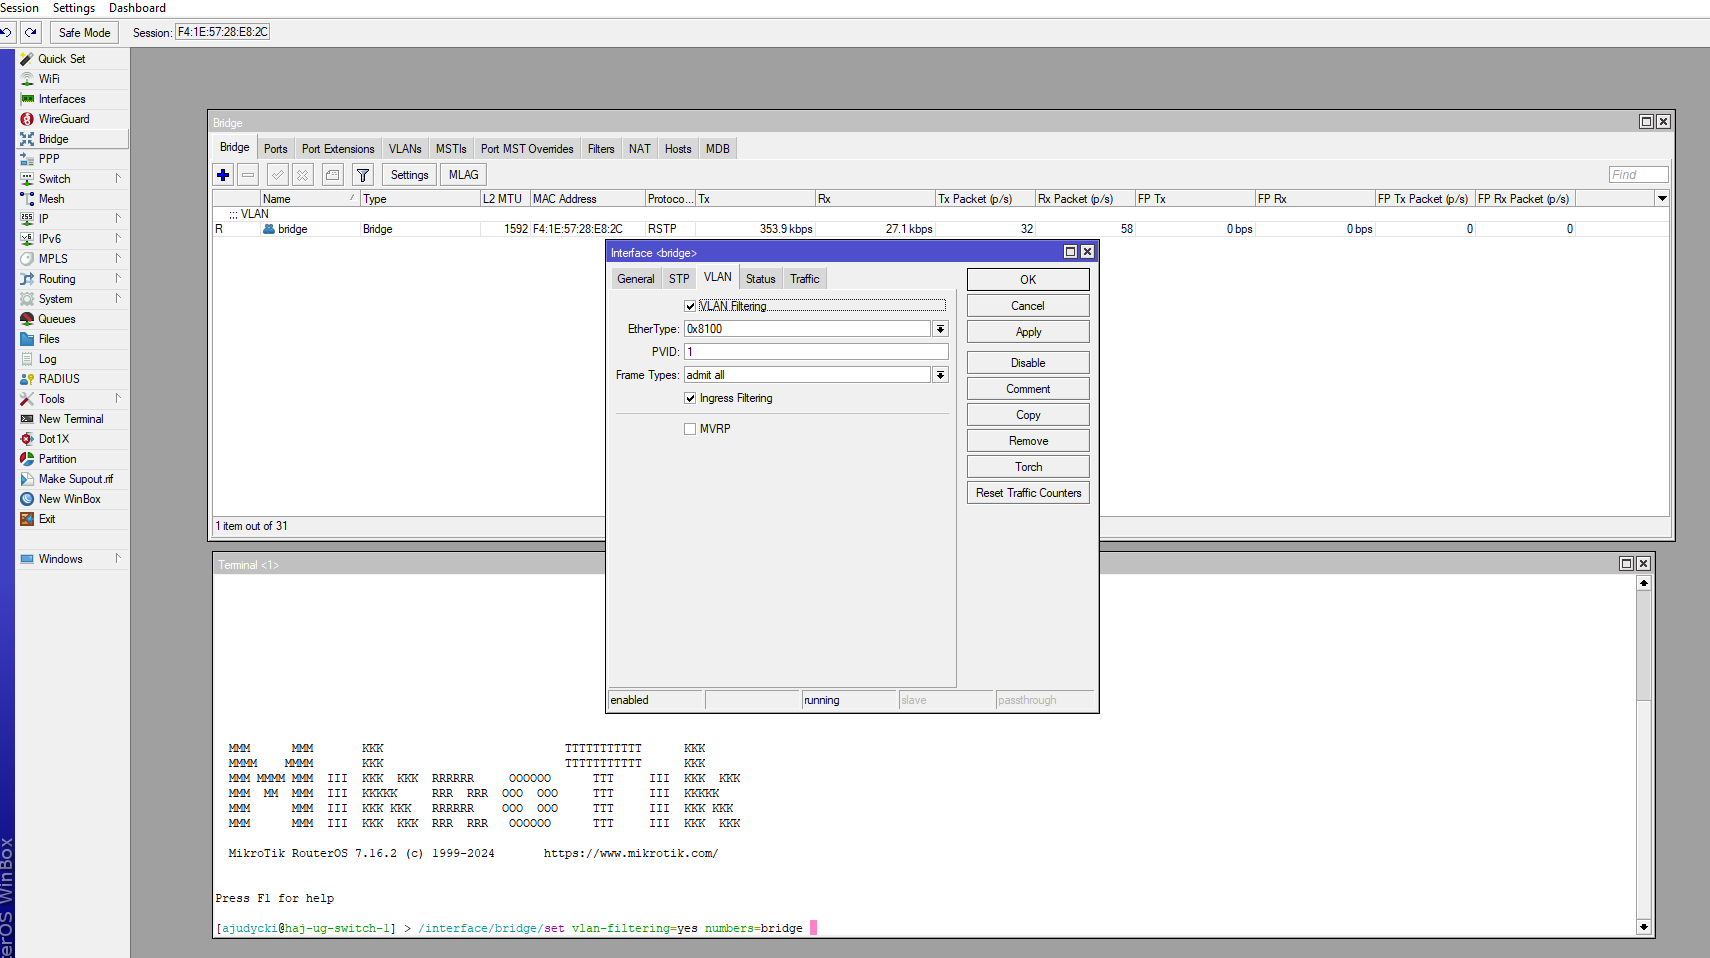This screenshot has width=1710, height=958.
Task: Open the Frame Types dropdown arrow
Action: point(940,375)
